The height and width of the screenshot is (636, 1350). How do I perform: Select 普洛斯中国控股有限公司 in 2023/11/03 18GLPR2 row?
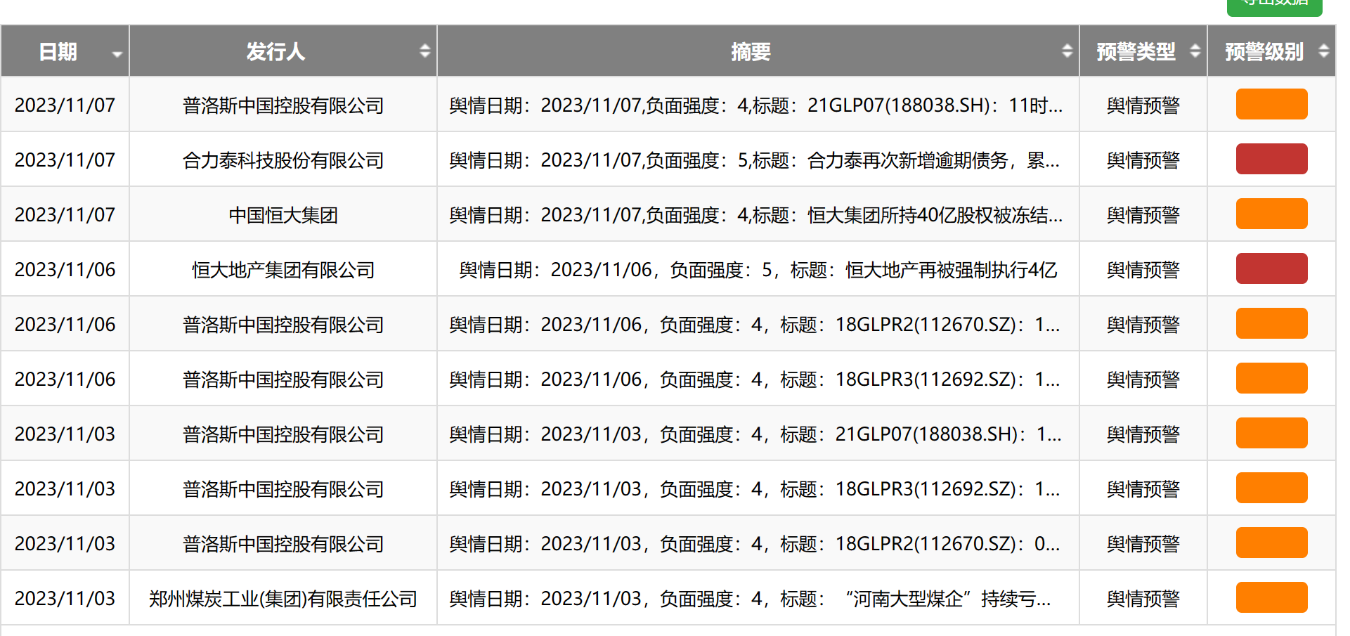click(283, 544)
